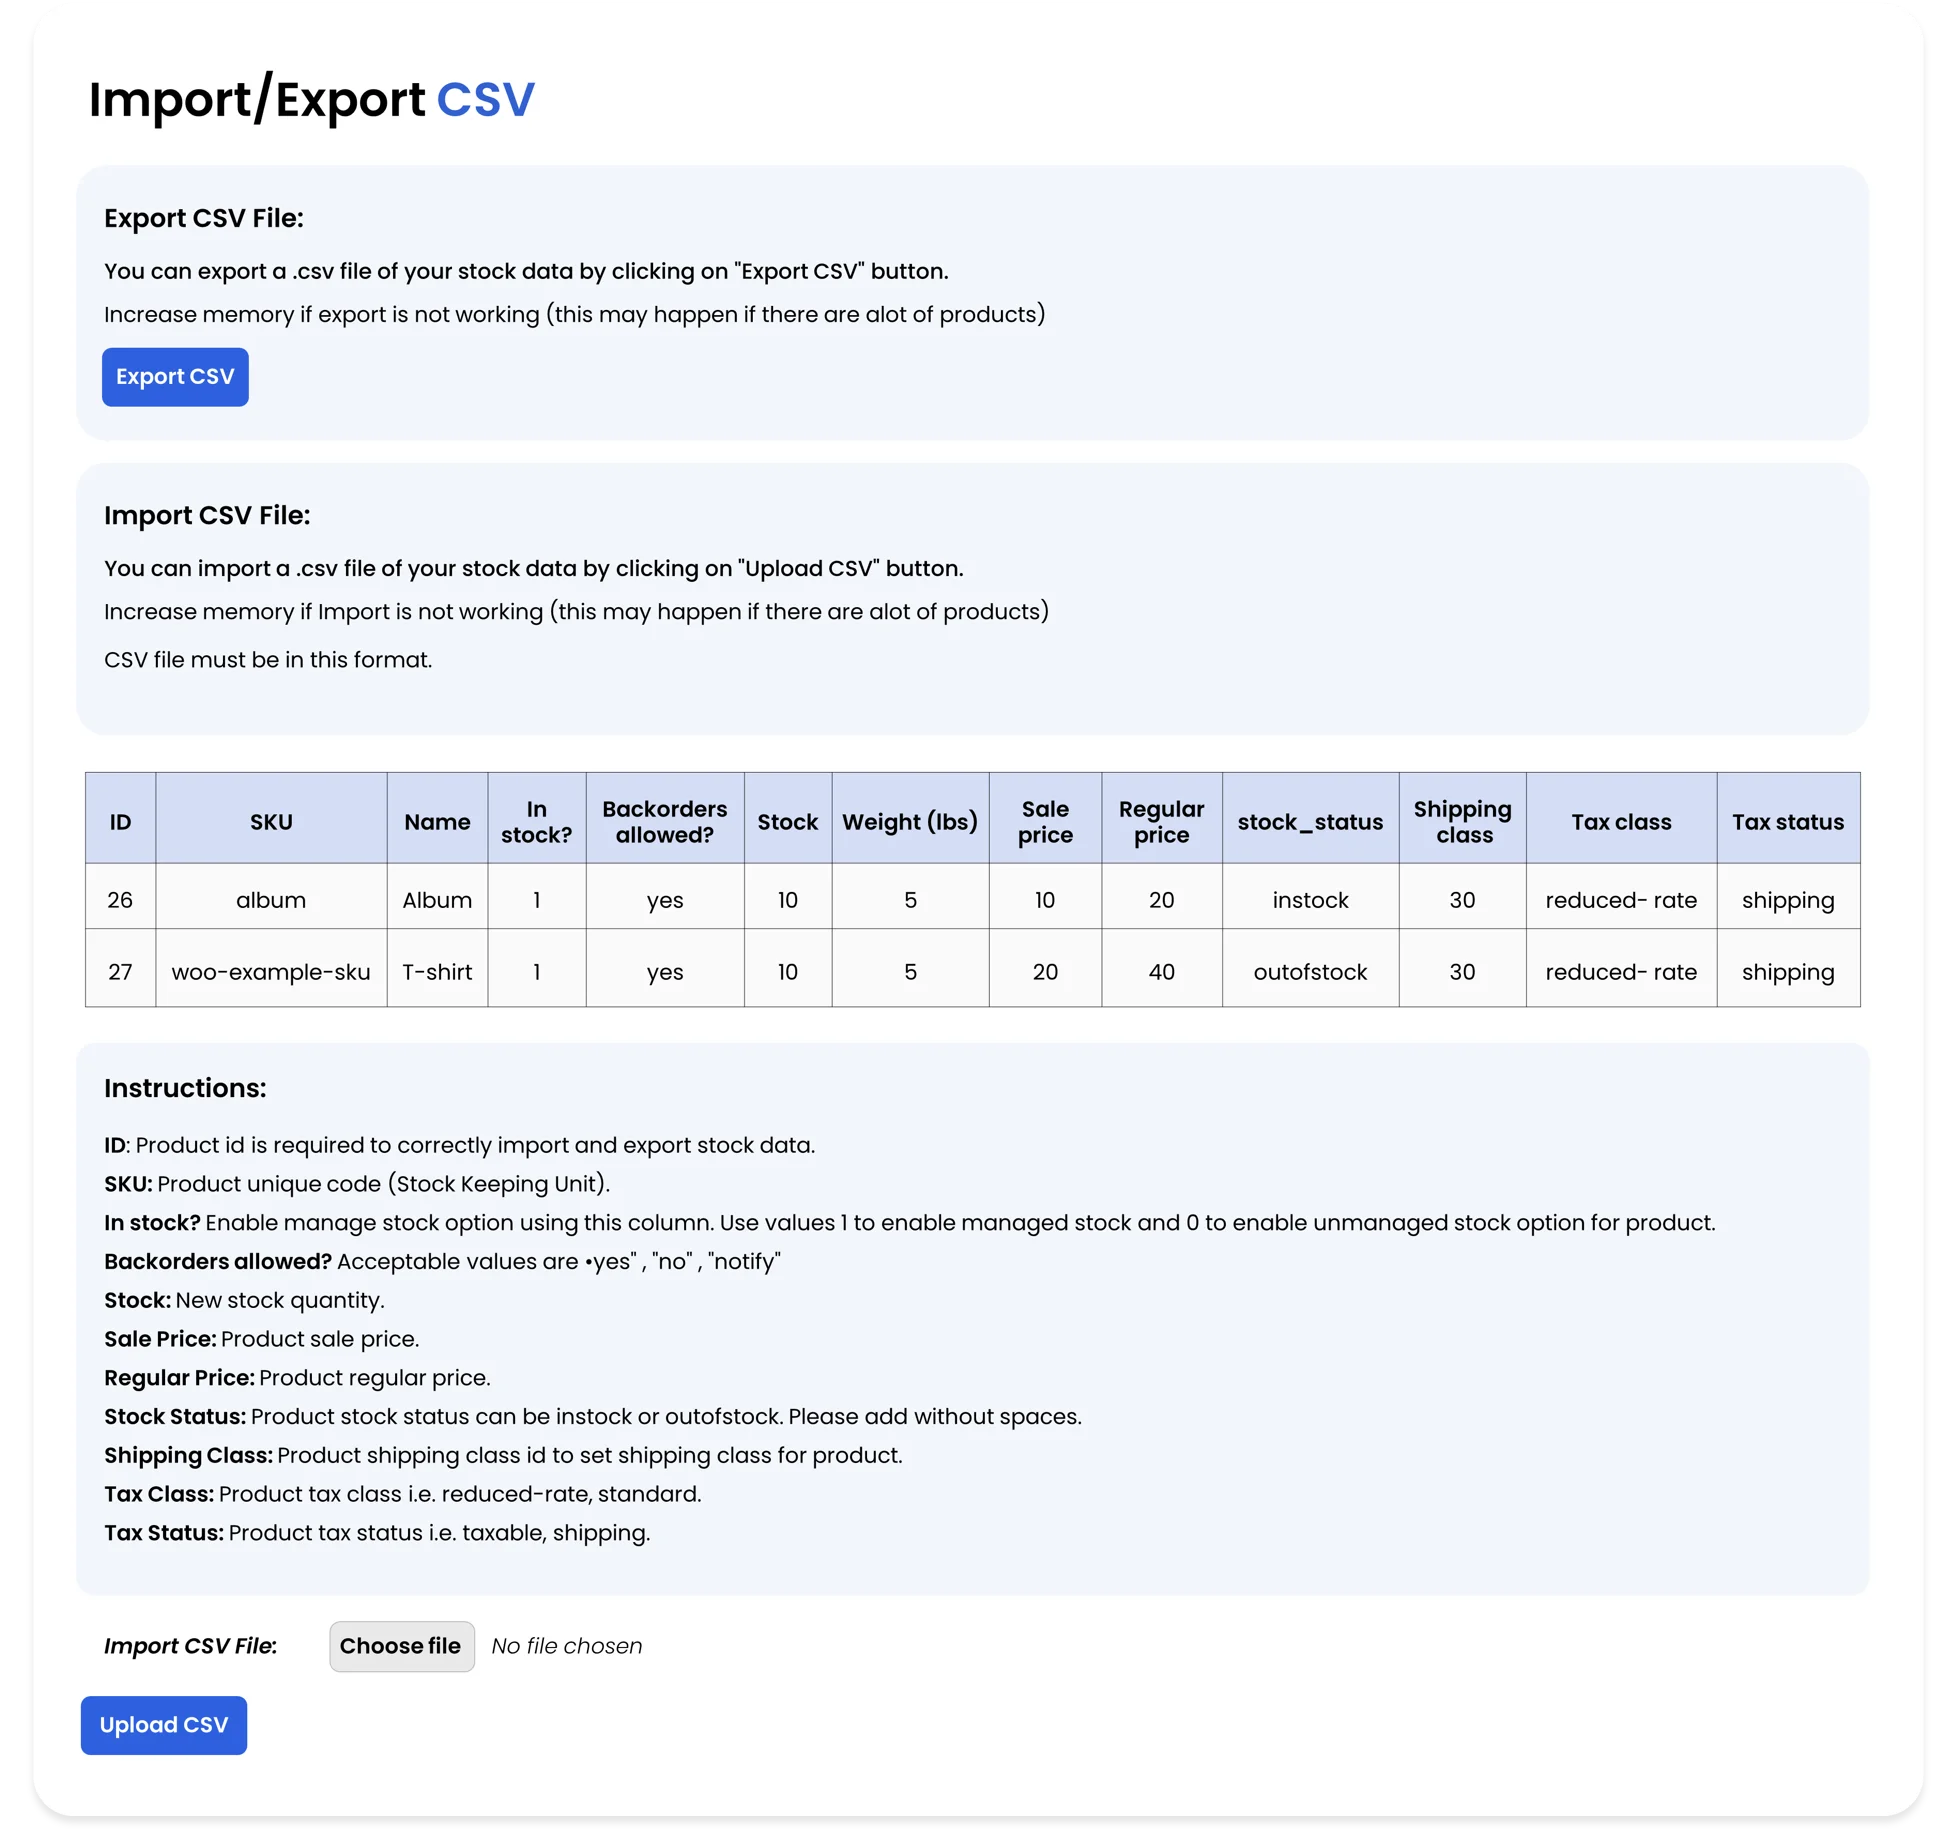The height and width of the screenshot is (1831, 1946).
Task: Click the stock_status column header
Action: [1310, 822]
